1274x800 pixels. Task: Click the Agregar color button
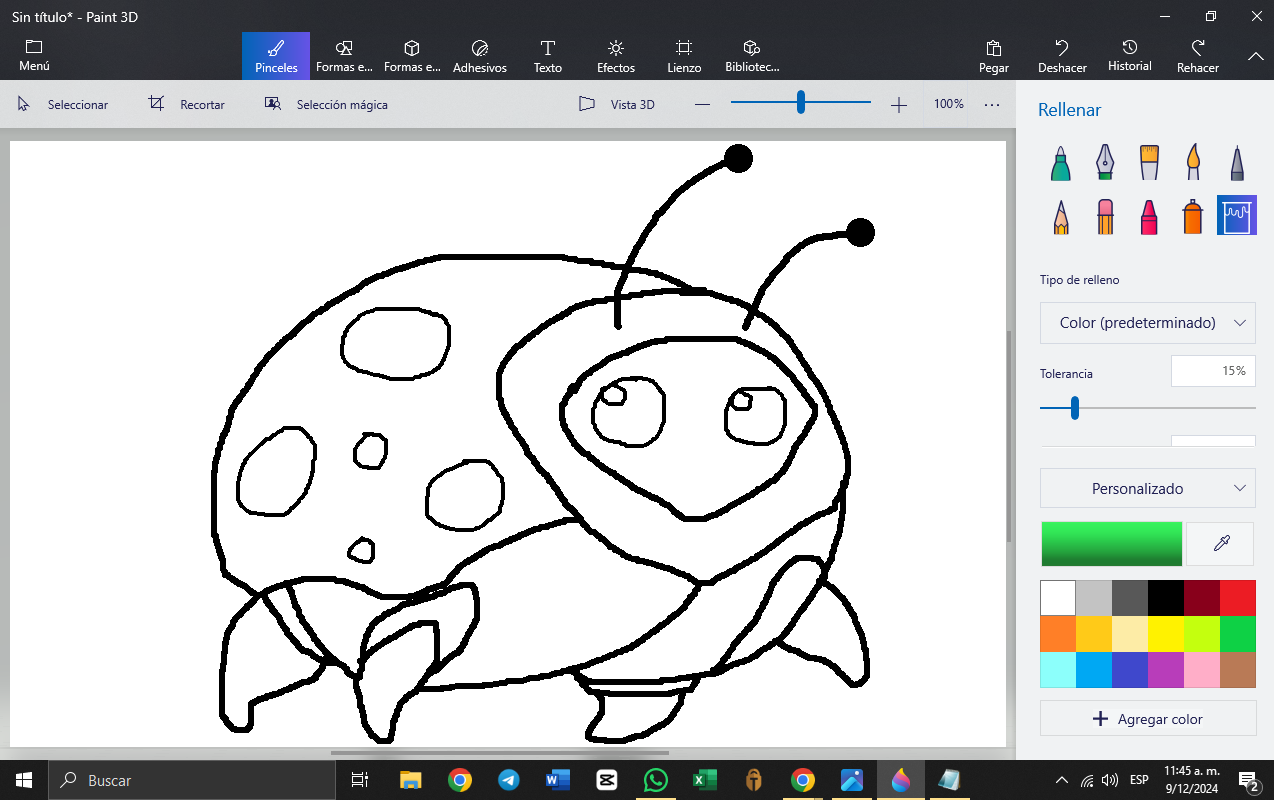(x=1148, y=718)
